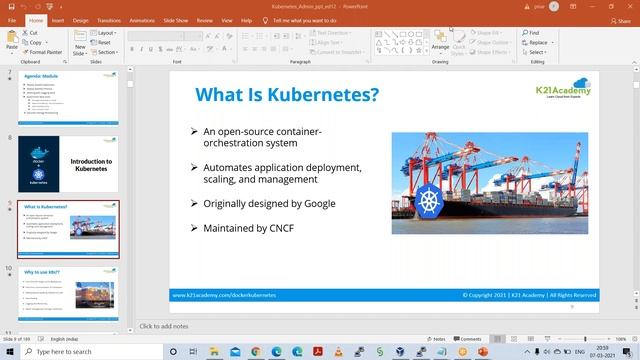Toggle Underline formatting
This screenshot has height=360, width=640.
(151, 49)
